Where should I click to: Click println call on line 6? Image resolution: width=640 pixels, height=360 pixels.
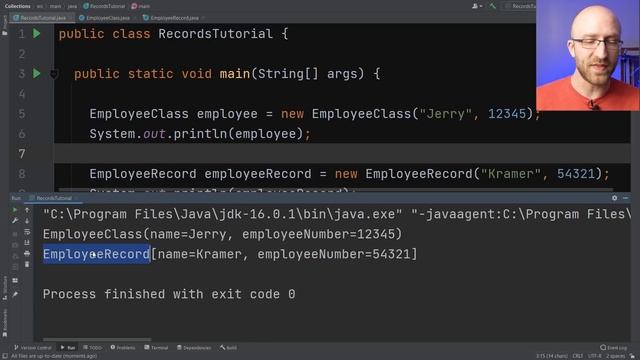click(x=200, y=134)
